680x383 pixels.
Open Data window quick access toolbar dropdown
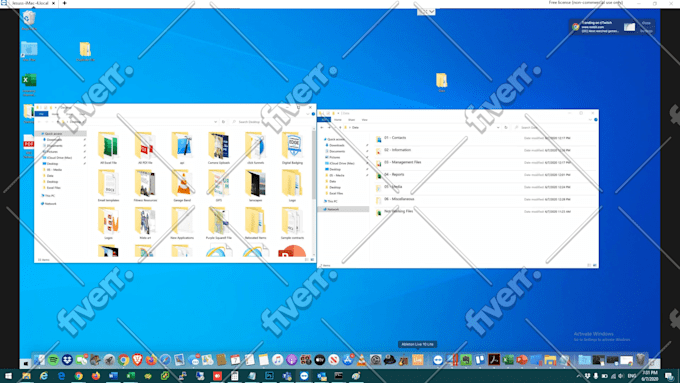[338, 113]
